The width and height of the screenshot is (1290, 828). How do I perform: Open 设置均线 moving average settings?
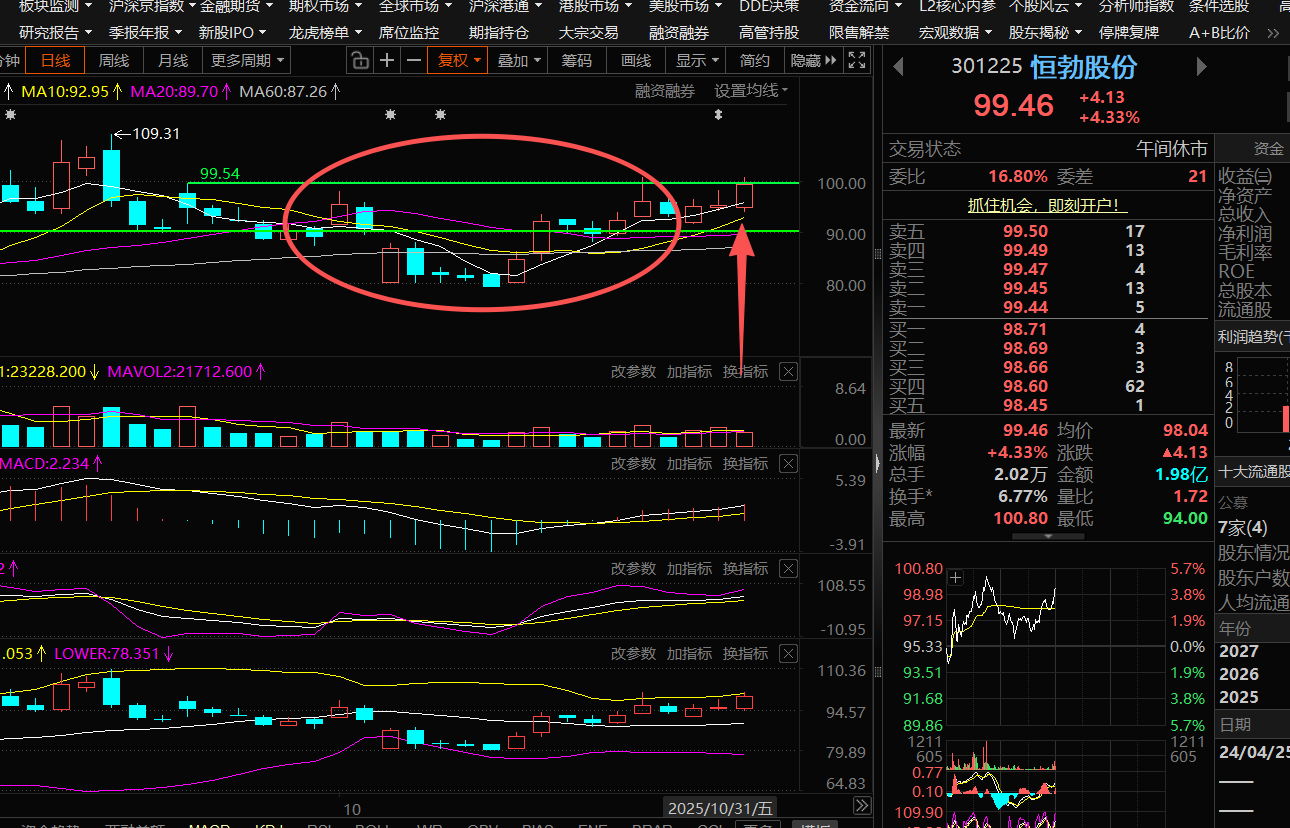751,91
